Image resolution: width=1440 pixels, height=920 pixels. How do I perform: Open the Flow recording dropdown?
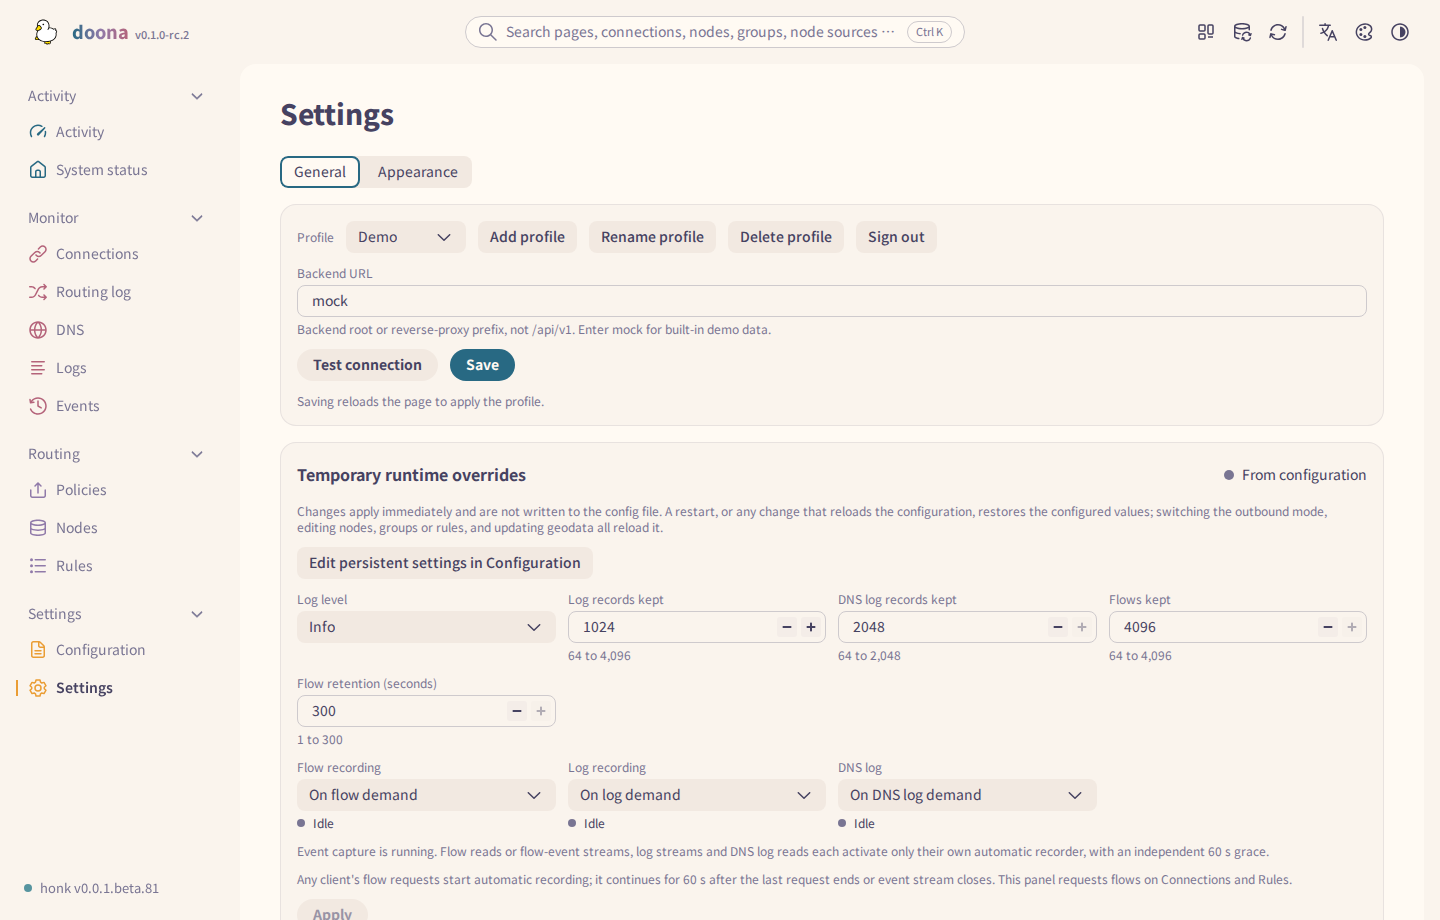click(x=426, y=795)
